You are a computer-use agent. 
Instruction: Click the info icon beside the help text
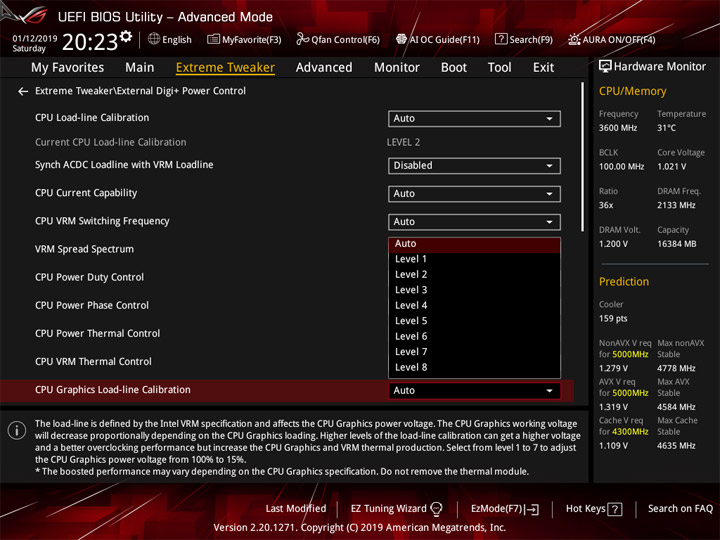click(17, 430)
